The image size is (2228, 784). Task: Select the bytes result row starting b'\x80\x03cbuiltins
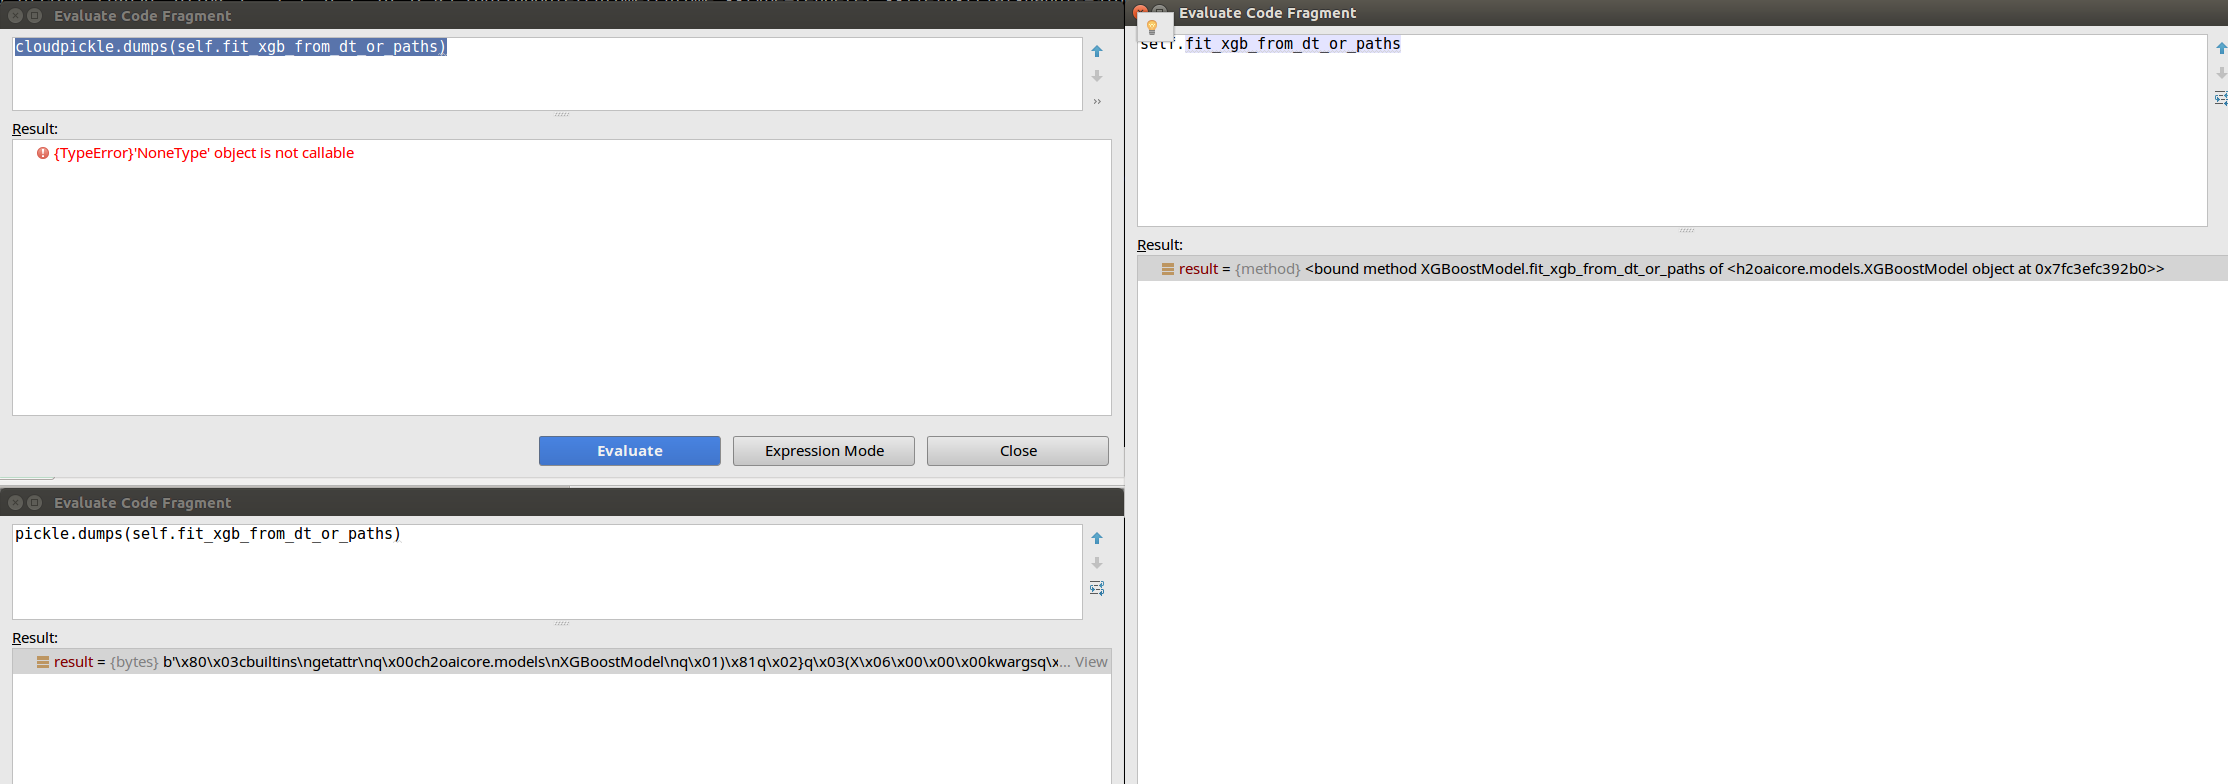(x=561, y=662)
